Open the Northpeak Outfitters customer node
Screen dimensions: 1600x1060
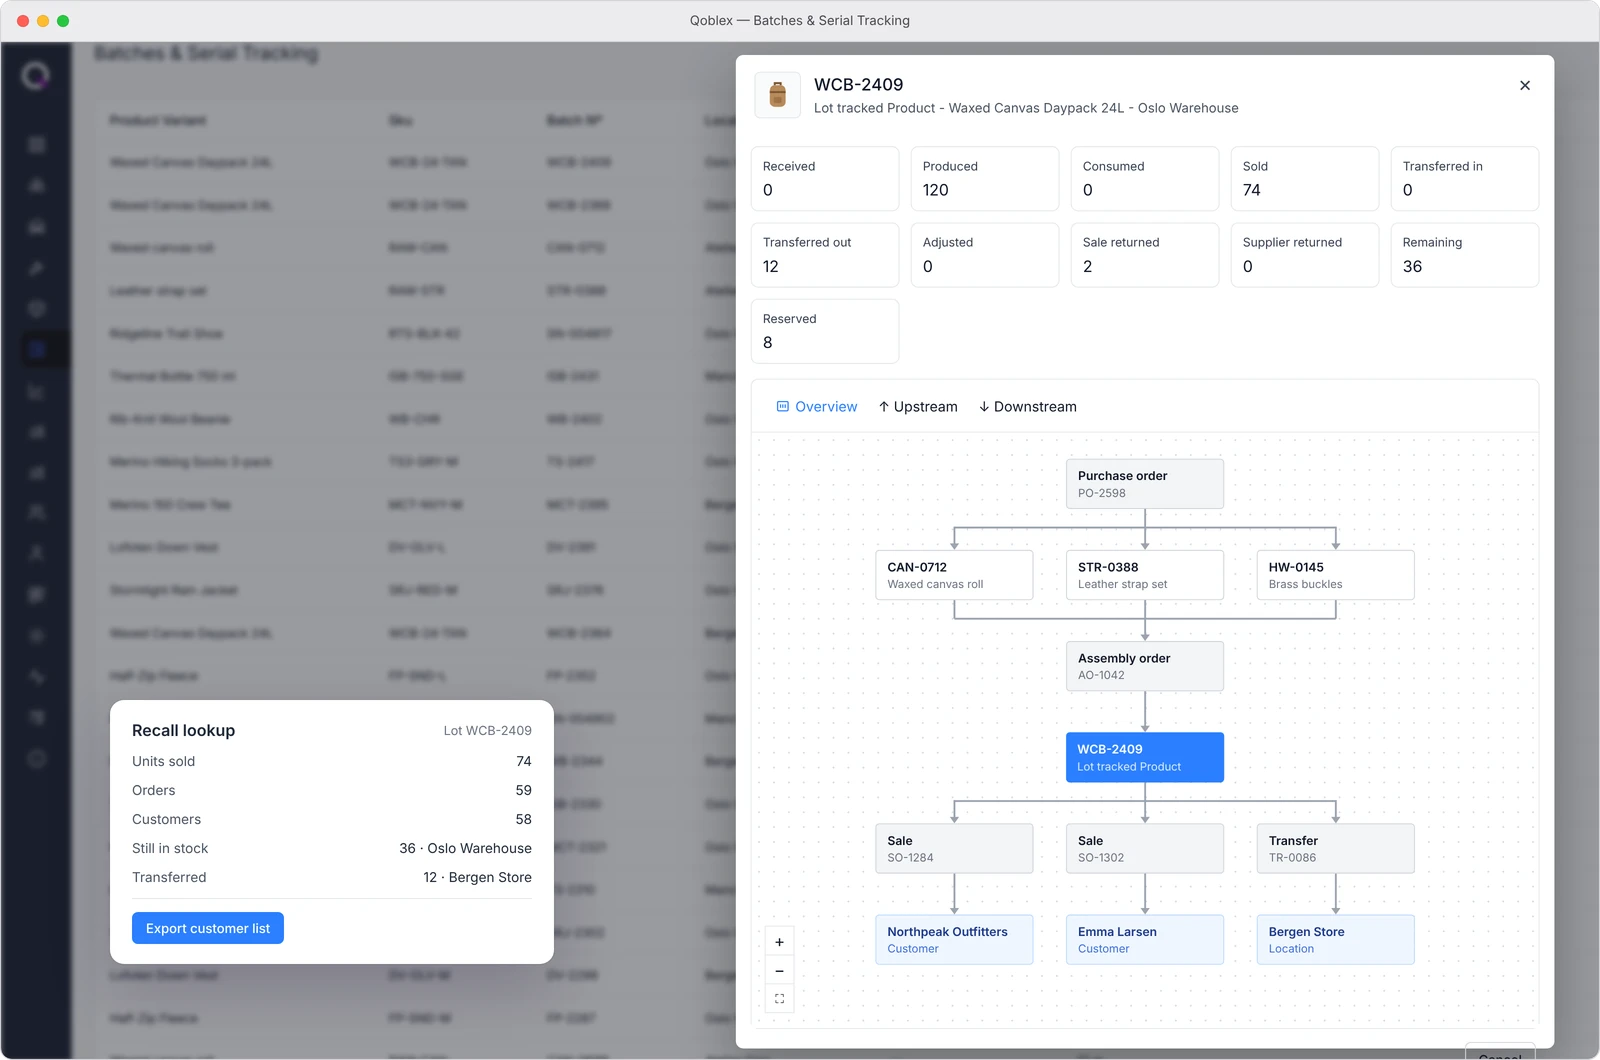point(954,940)
